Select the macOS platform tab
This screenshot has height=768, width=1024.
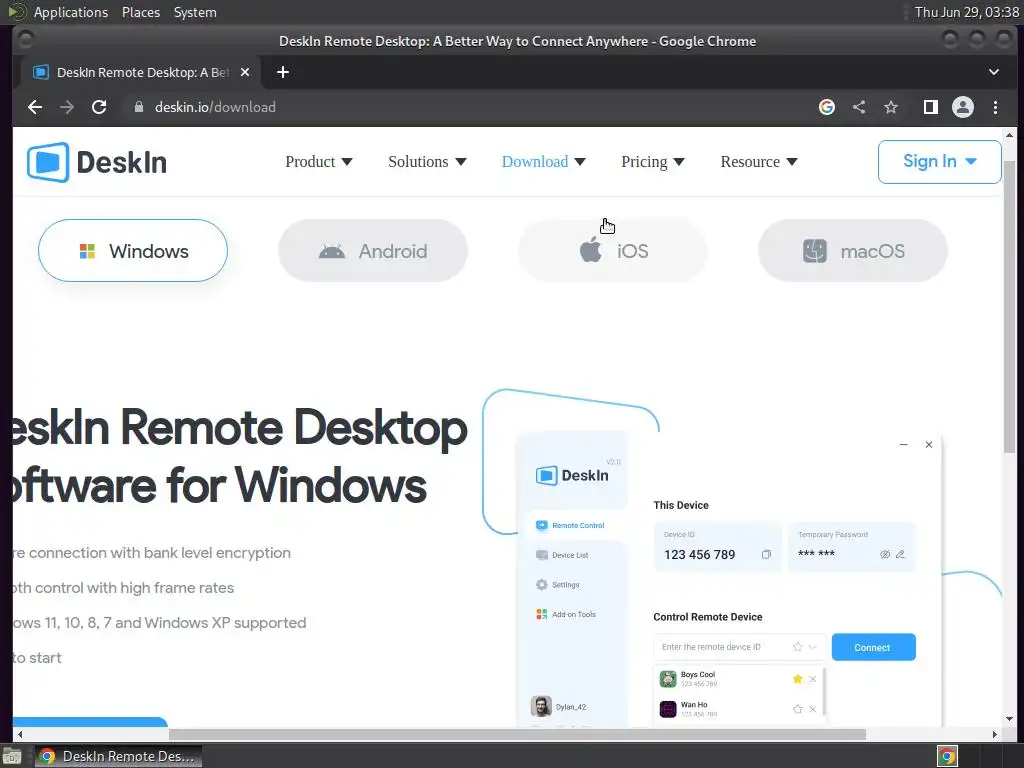(x=853, y=251)
